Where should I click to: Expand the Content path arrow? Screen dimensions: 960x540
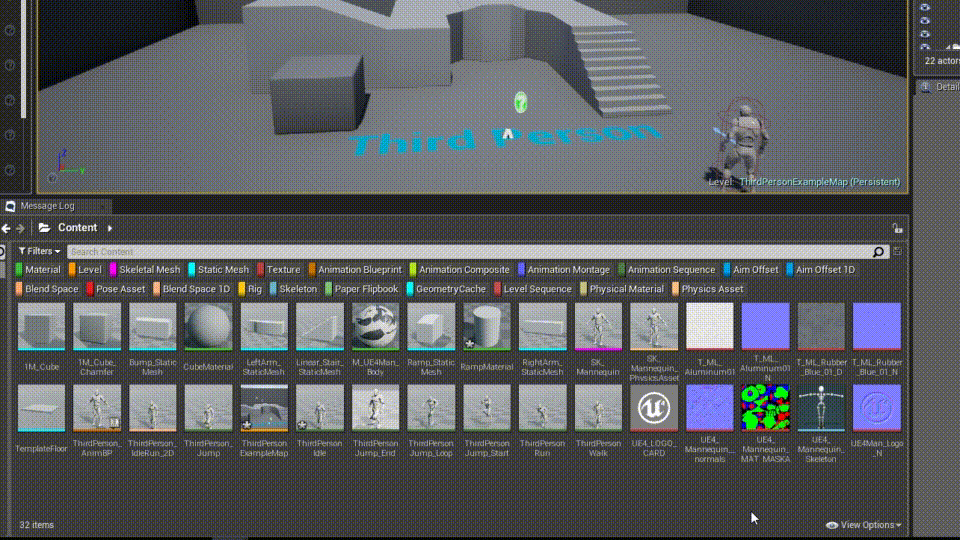click(110, 228)
